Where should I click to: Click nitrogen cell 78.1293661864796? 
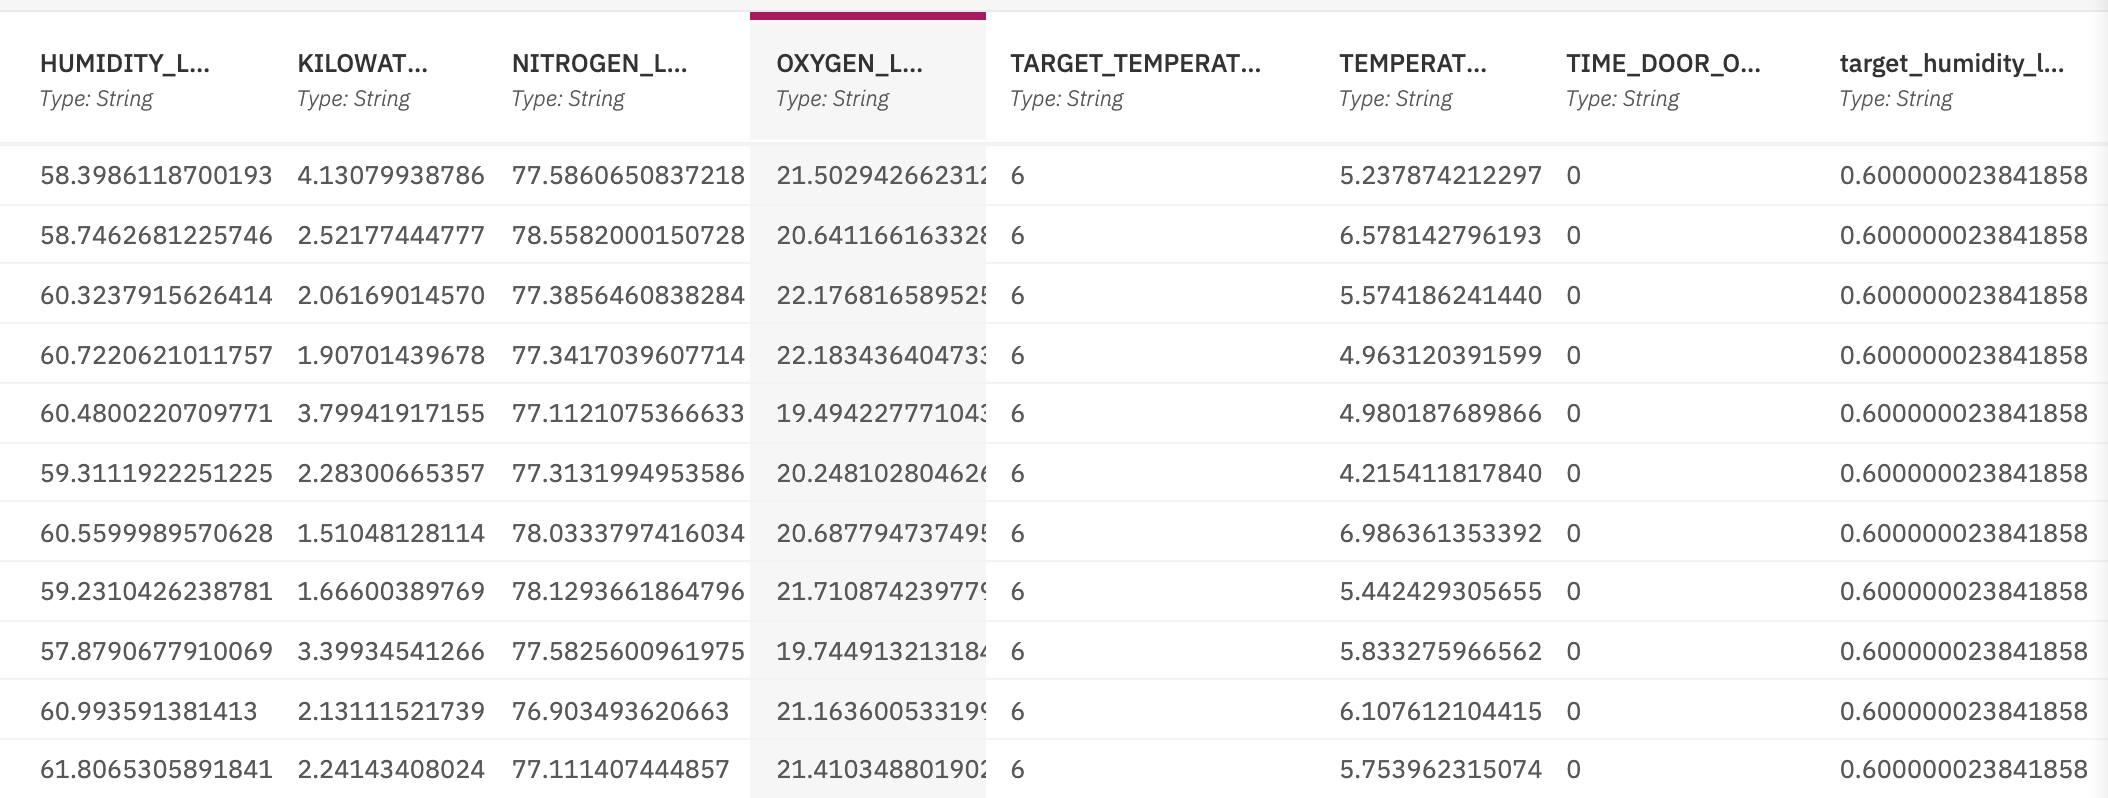[628, 592]
